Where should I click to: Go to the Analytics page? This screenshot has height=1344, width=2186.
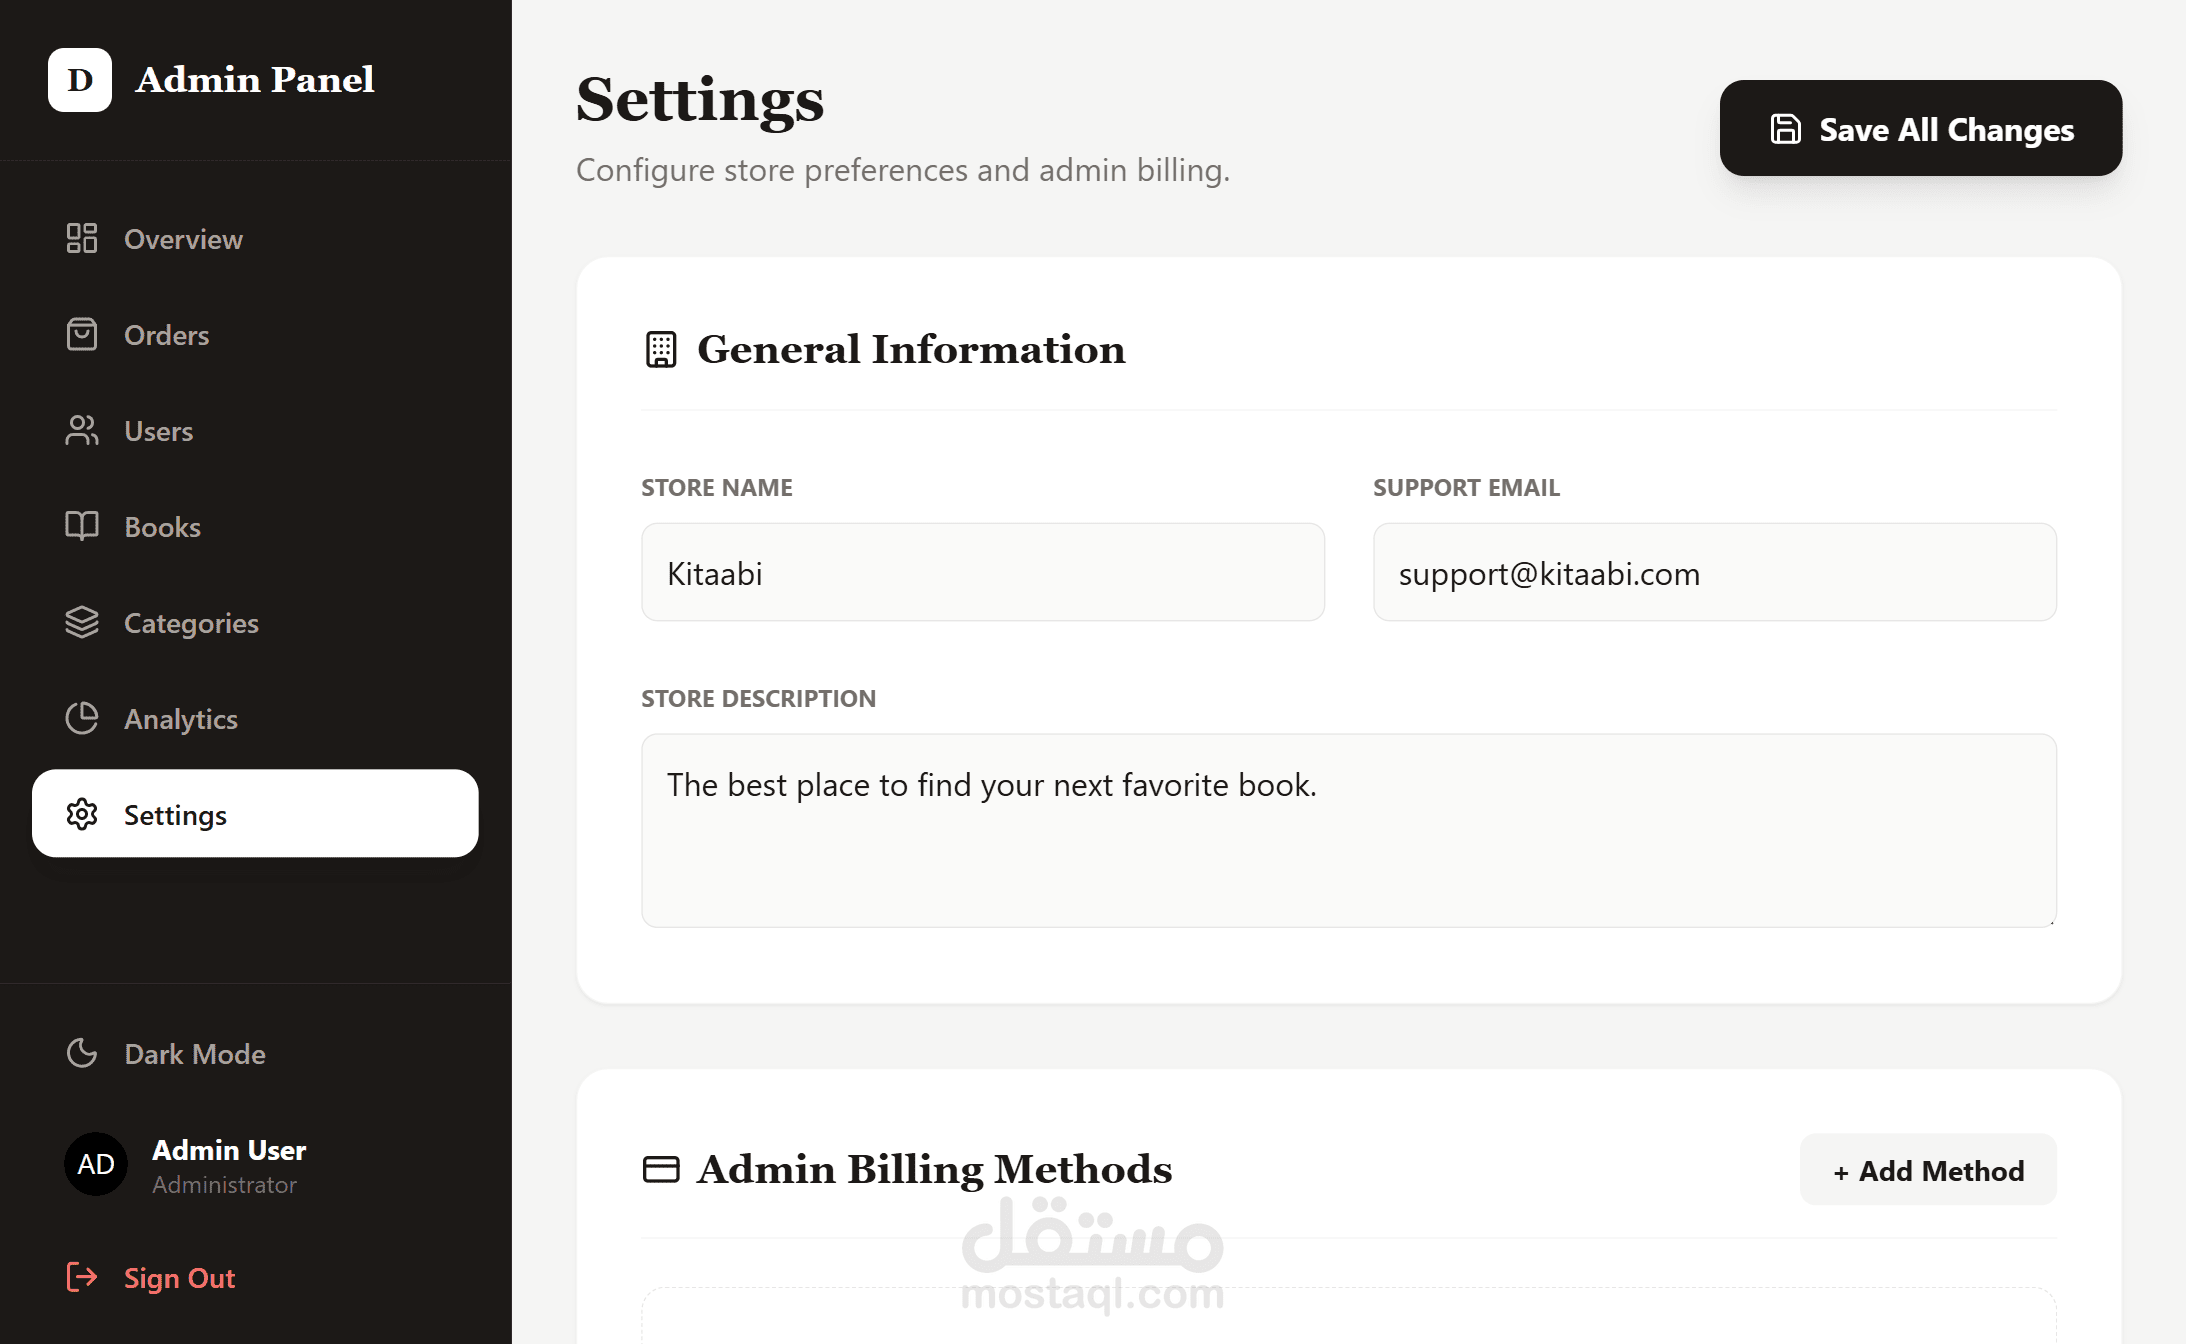pos(181,719)
